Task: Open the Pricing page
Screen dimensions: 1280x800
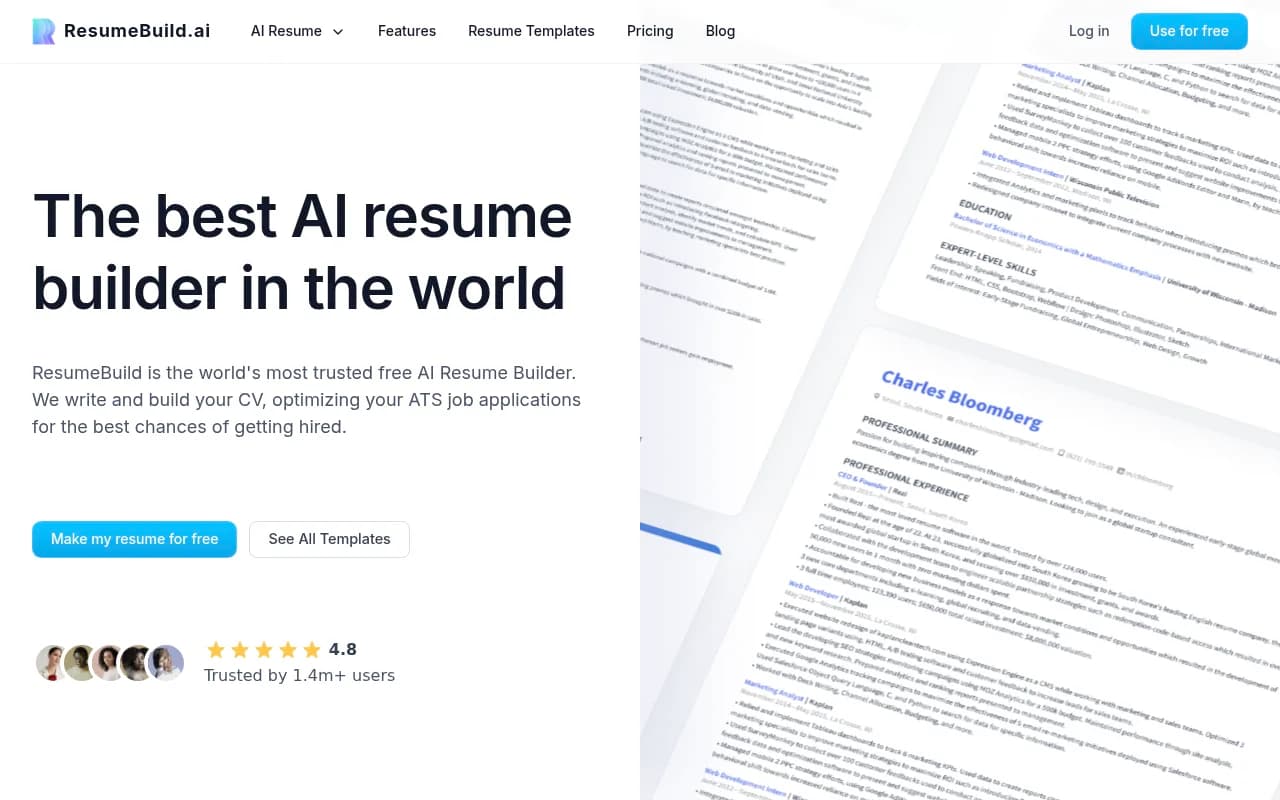Action: pos(650,31)
